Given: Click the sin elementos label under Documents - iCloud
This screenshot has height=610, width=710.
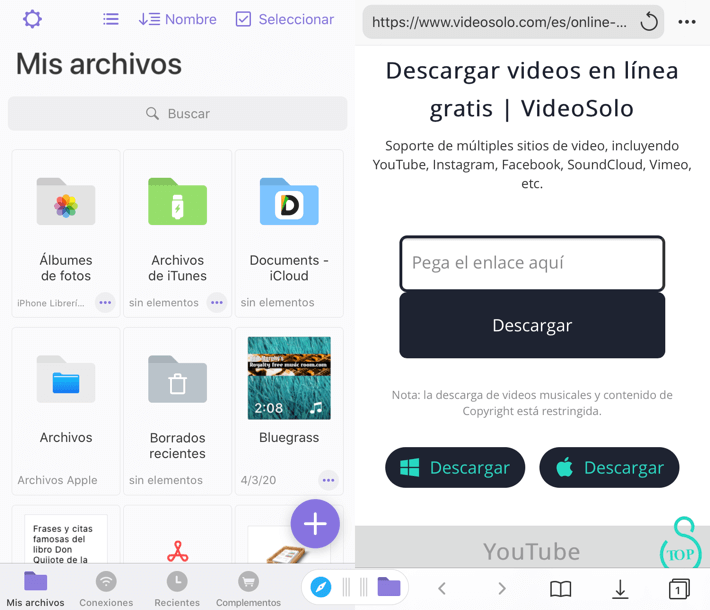Looking at the screenshot, I should (277, 303).
